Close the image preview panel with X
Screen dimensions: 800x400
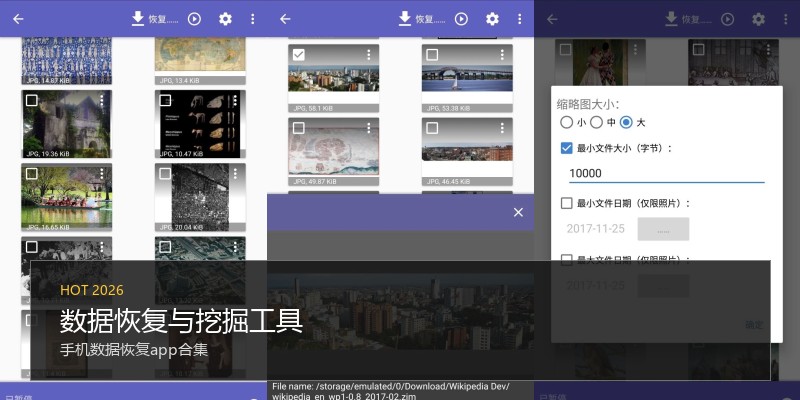coord(518,212)
